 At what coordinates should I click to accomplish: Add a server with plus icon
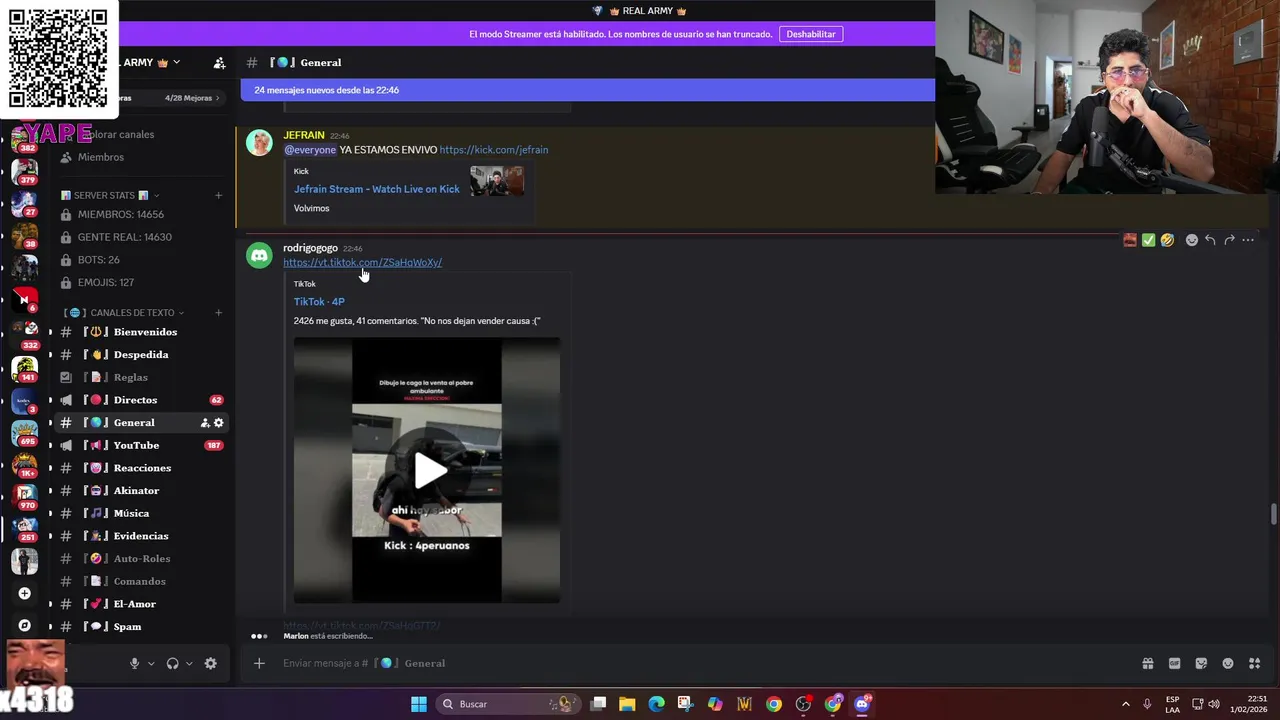pos(25,593)
